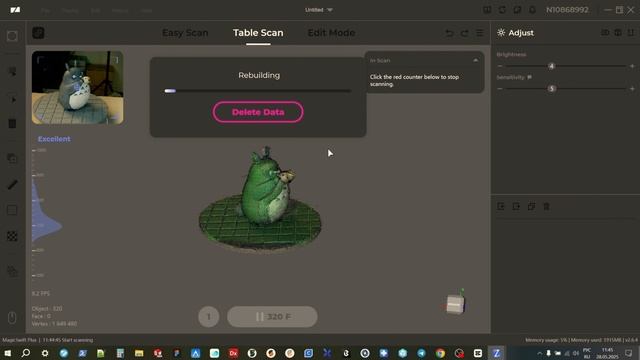
Task: Open Google Chrome from the taskbar
Action: pyautogui.click(x=440, y=353)
